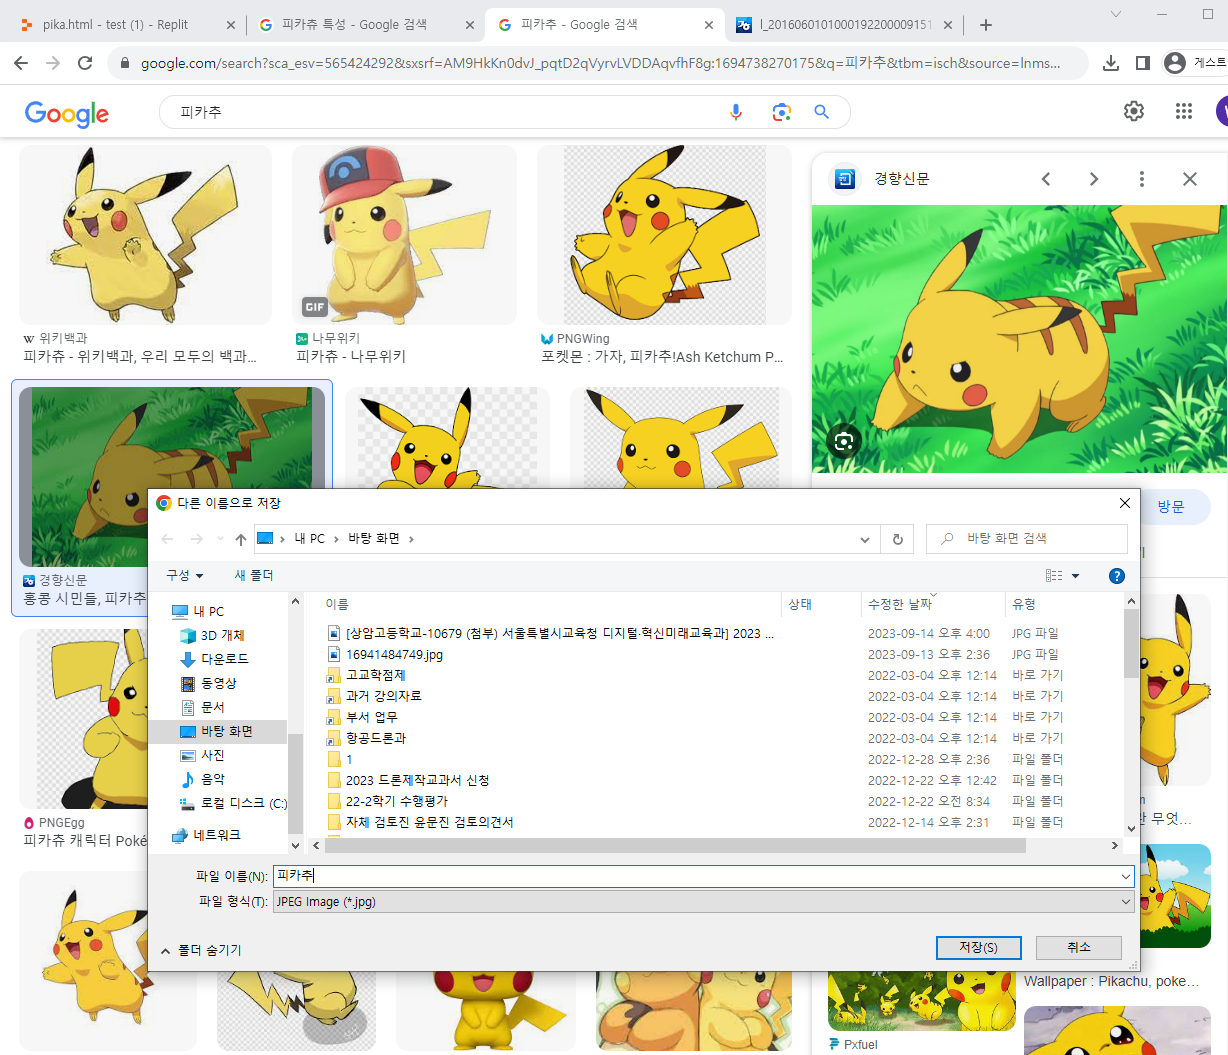Click the view layout icon in dialog
Image resolution: width=1228 pixels, height=1055 pixels.
[1054, 576]
